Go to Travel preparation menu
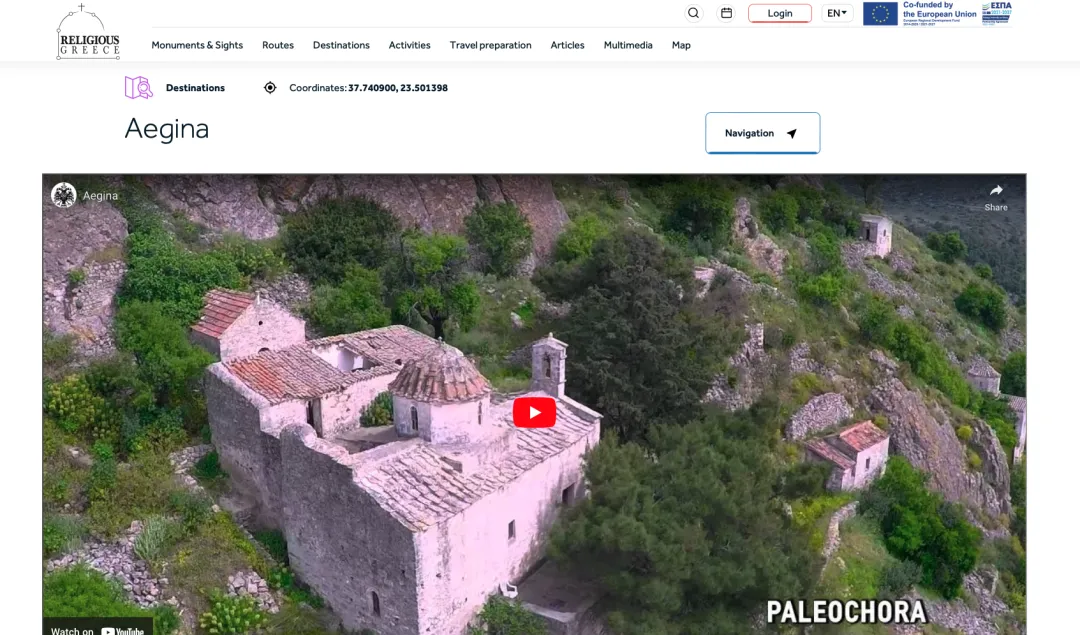This screenshot has width=1080, height=635. coord(490,45)
